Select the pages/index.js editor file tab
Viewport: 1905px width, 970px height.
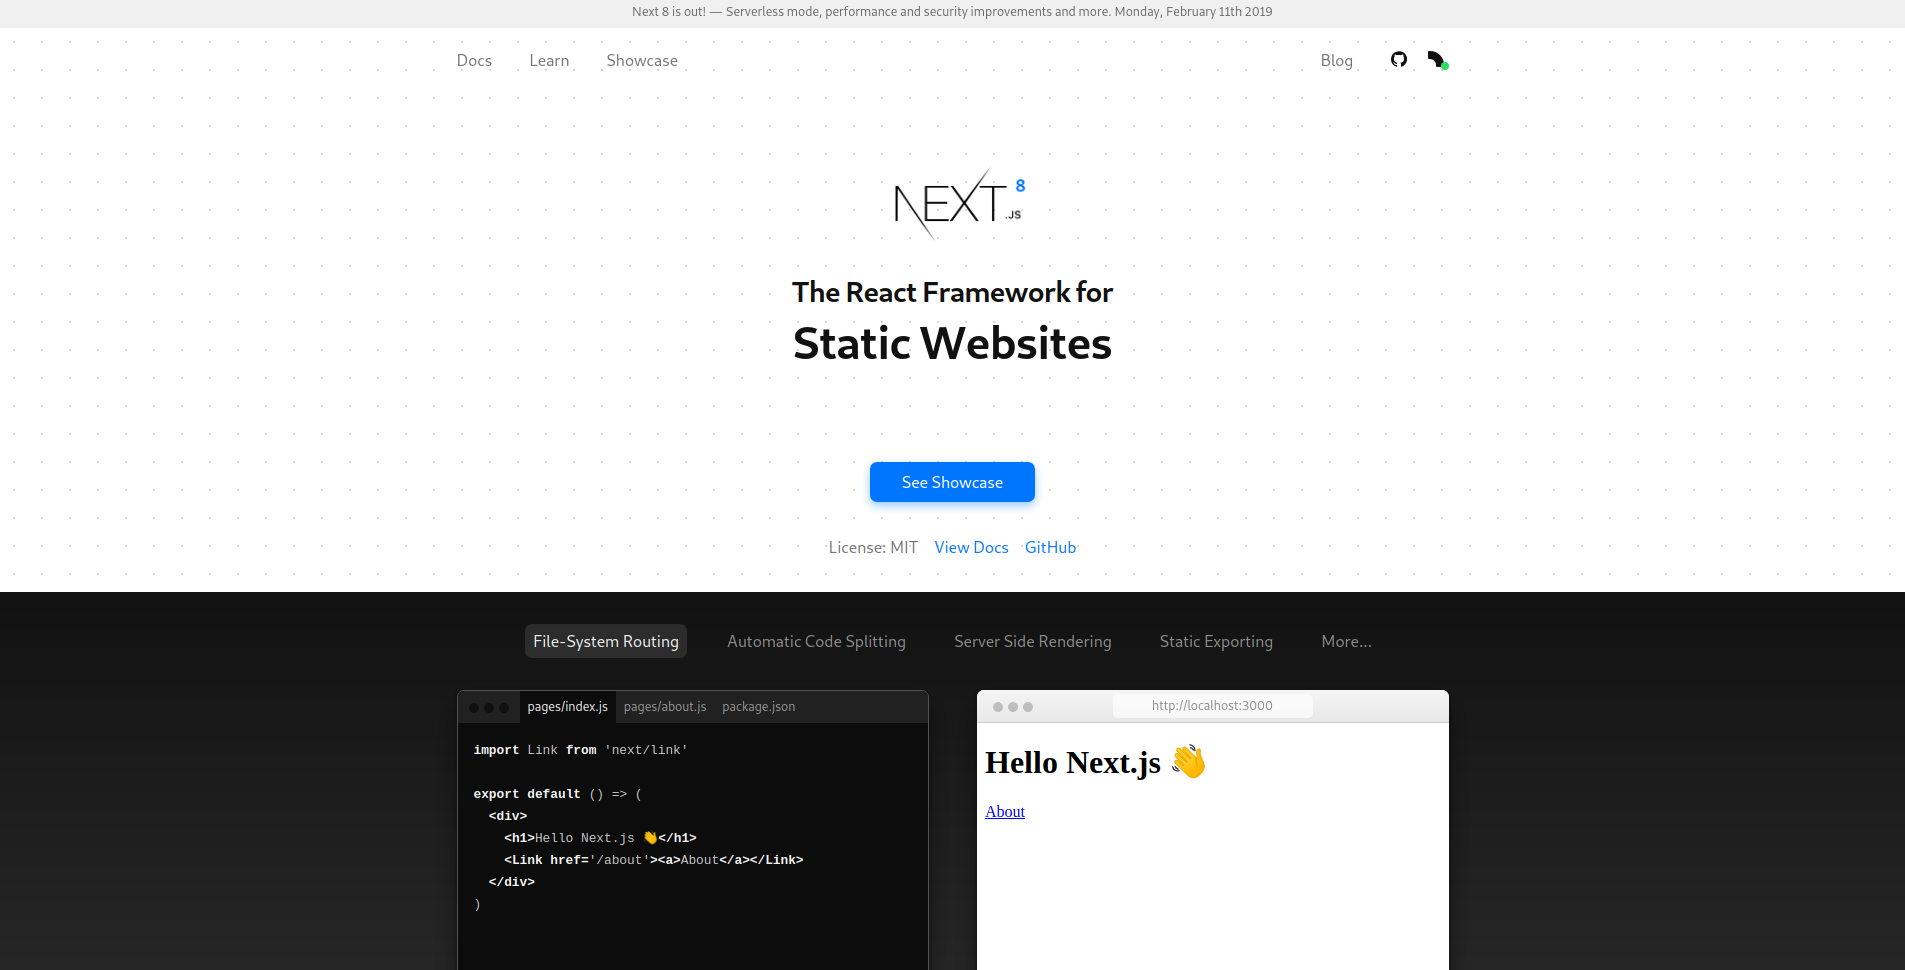click(x=567, y=706)
